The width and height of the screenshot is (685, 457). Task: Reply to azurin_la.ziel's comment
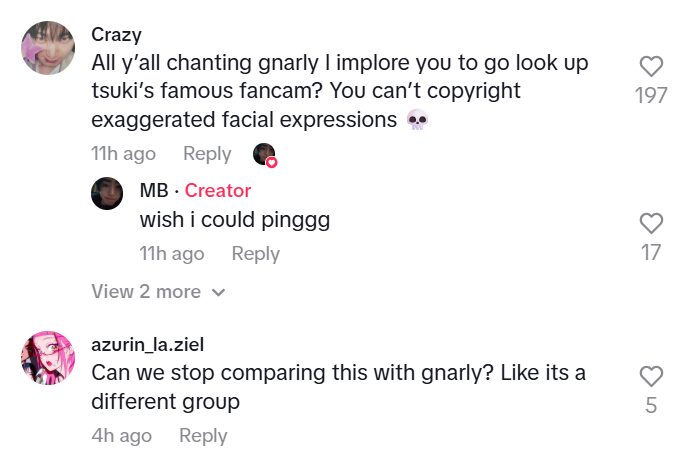203,436
